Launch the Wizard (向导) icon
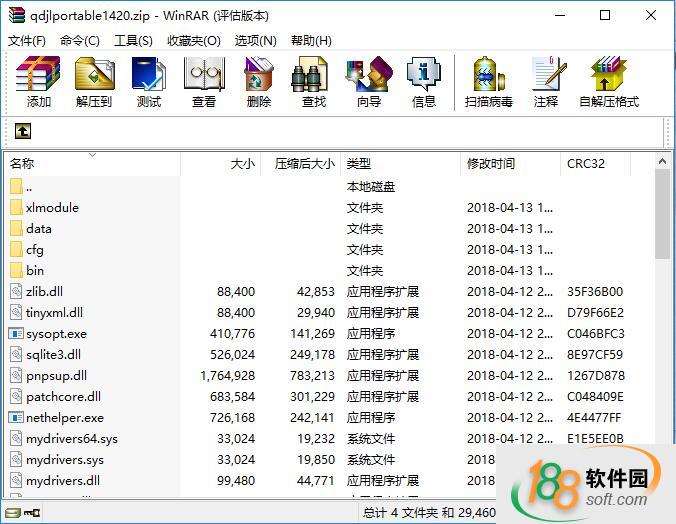This screenshot has height=524, width=676. pyautogui.click(x=369, y=81)
